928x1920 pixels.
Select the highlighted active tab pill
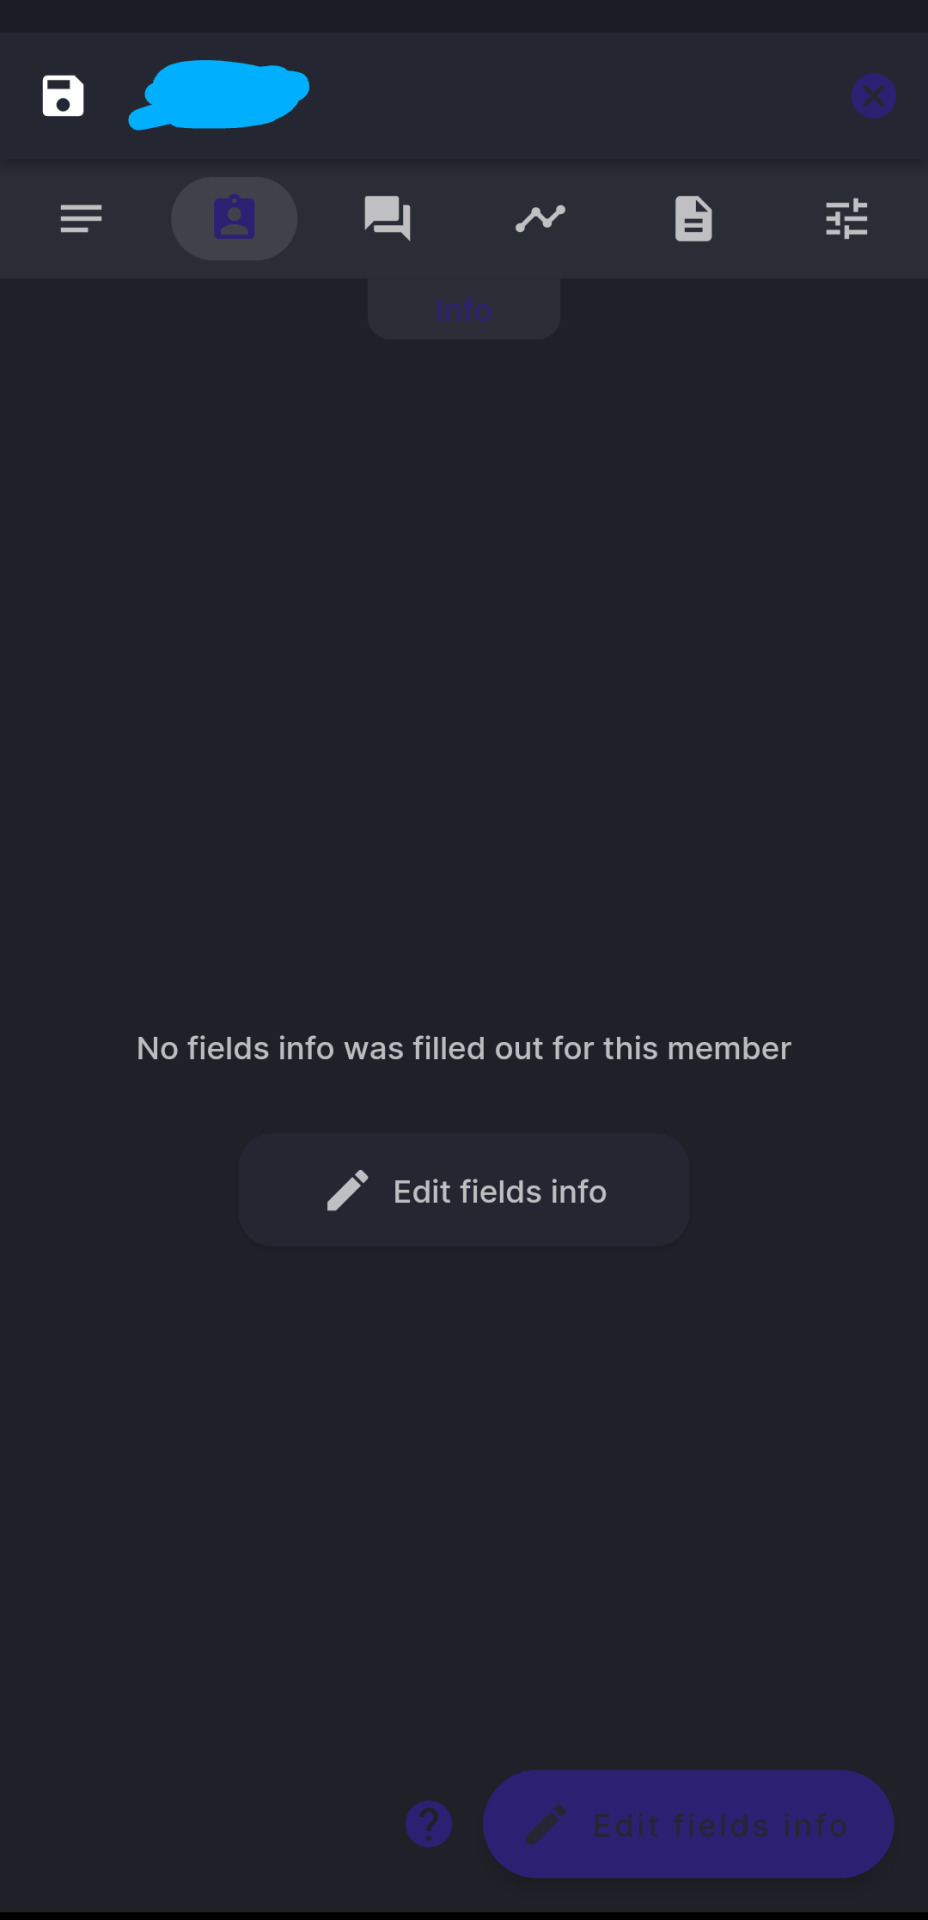(234, 218)
